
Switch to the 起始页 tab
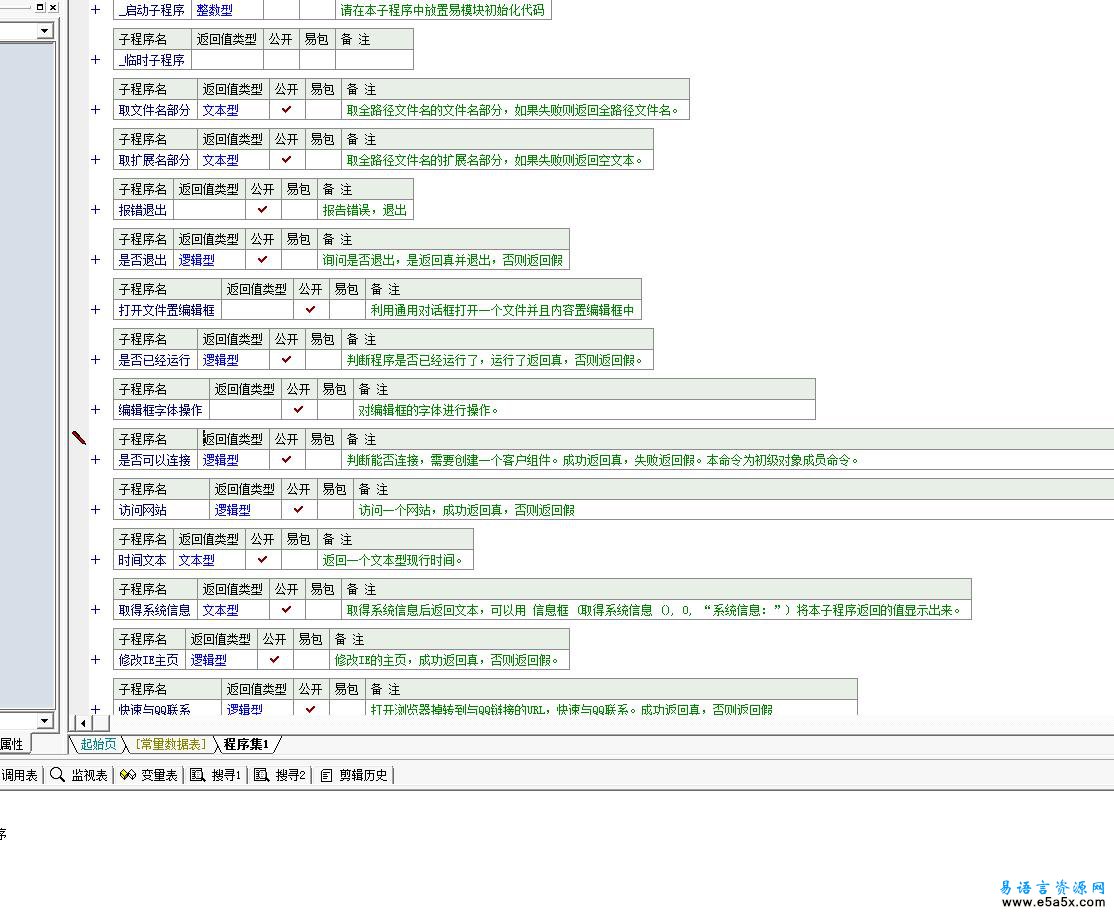click(98, 744)
